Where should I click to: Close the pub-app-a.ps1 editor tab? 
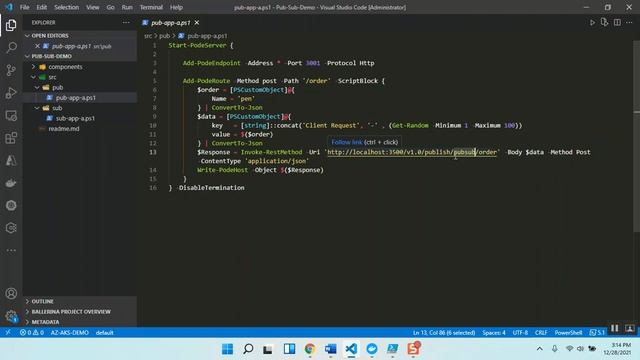[197, 22]
